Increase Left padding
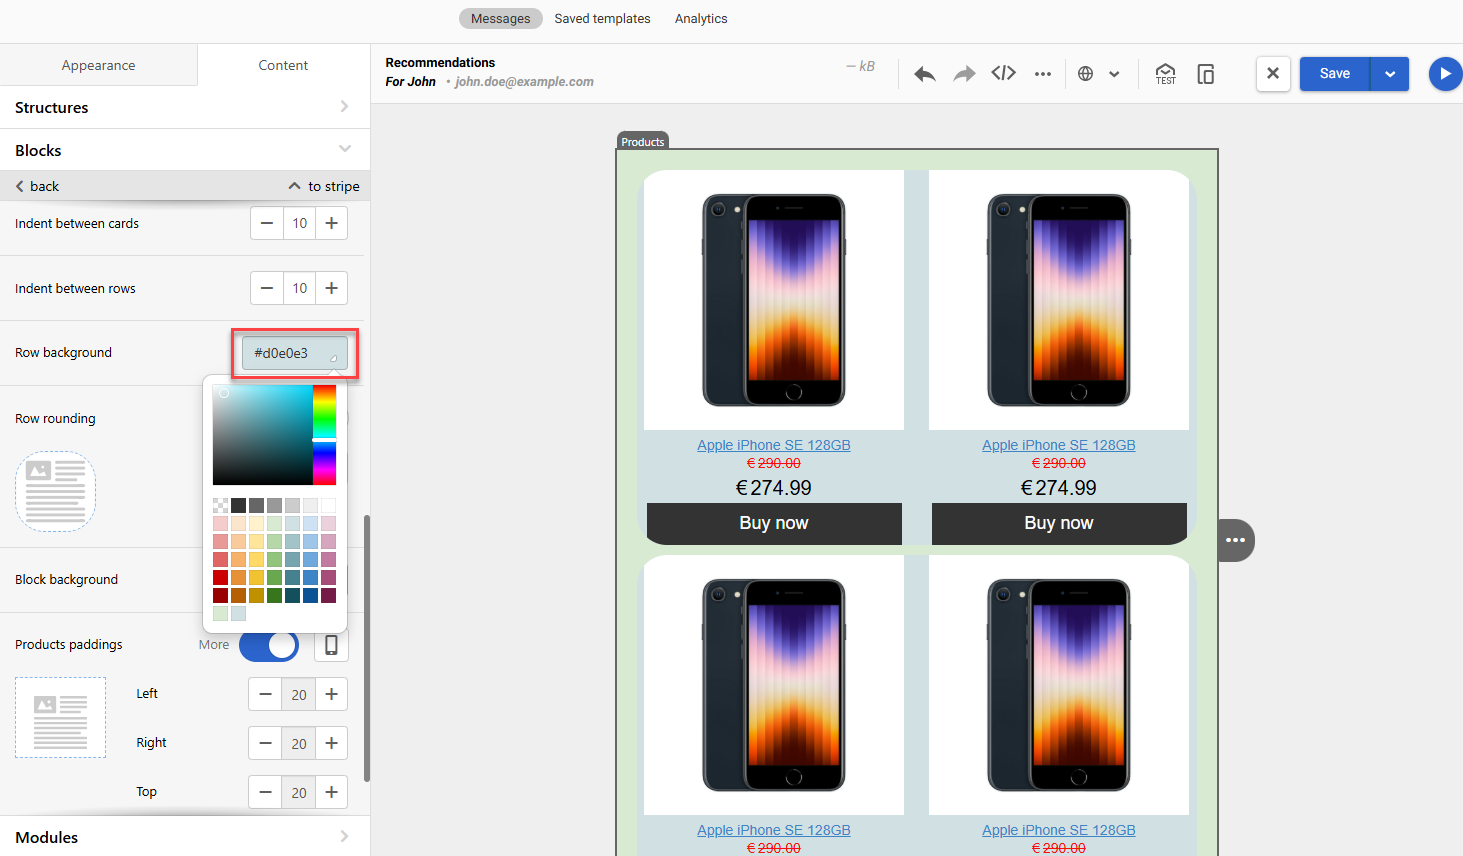 [x=332, y=694]
